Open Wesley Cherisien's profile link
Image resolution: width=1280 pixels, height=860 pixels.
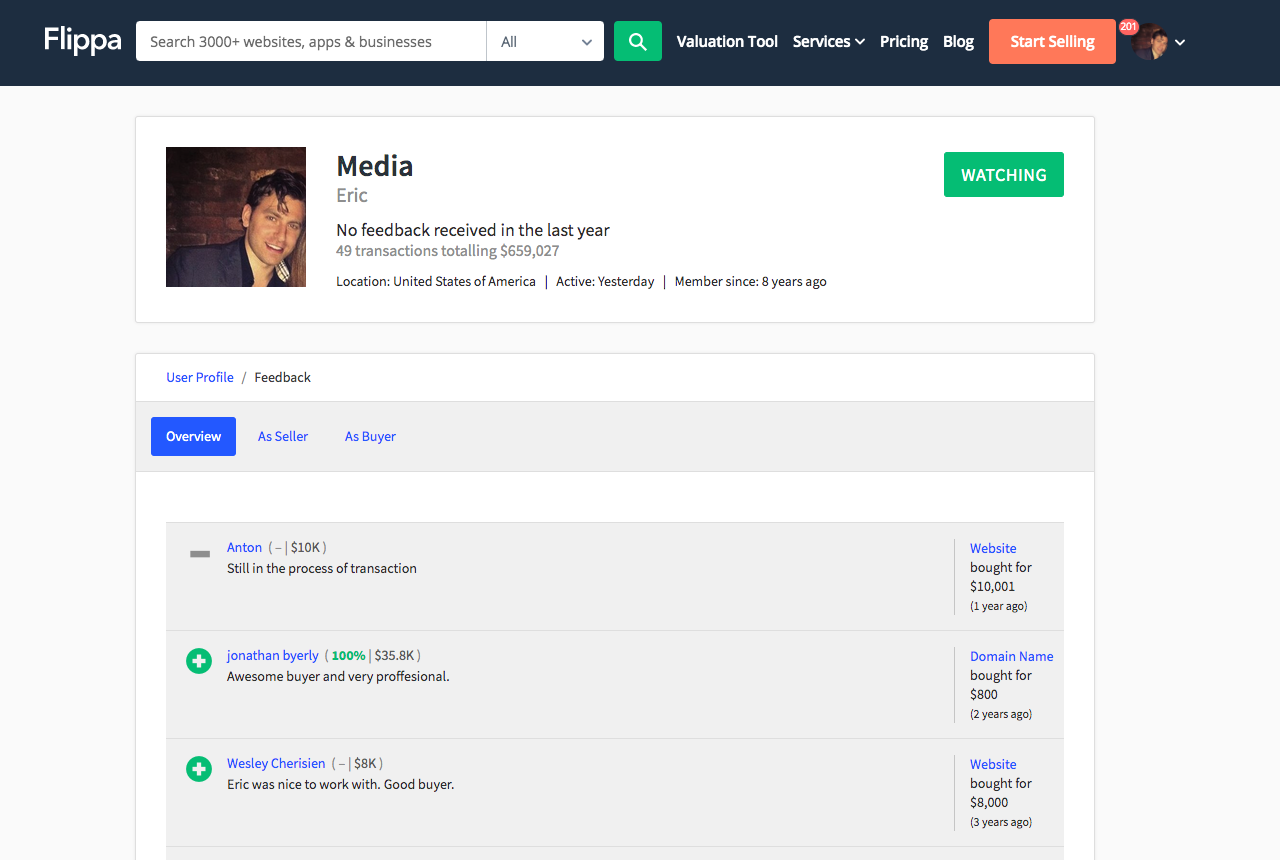click(276, 763)
